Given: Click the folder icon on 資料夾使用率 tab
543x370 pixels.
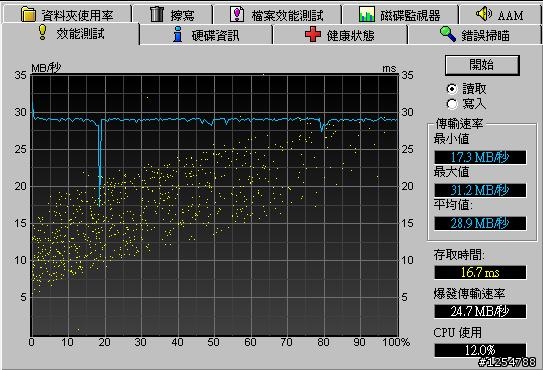Looking at the screenshot, I should (28, 14).
